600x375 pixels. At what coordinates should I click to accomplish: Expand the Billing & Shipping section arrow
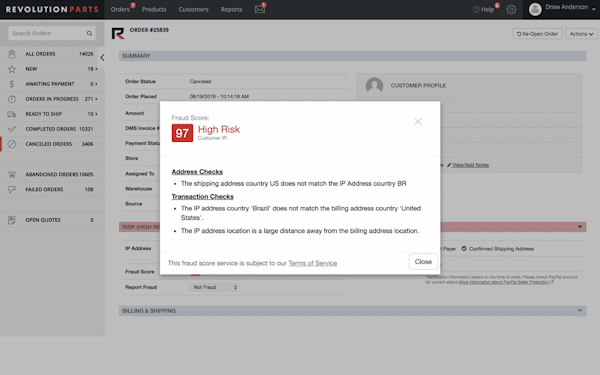pyautogui.click(x=580, y=310)
